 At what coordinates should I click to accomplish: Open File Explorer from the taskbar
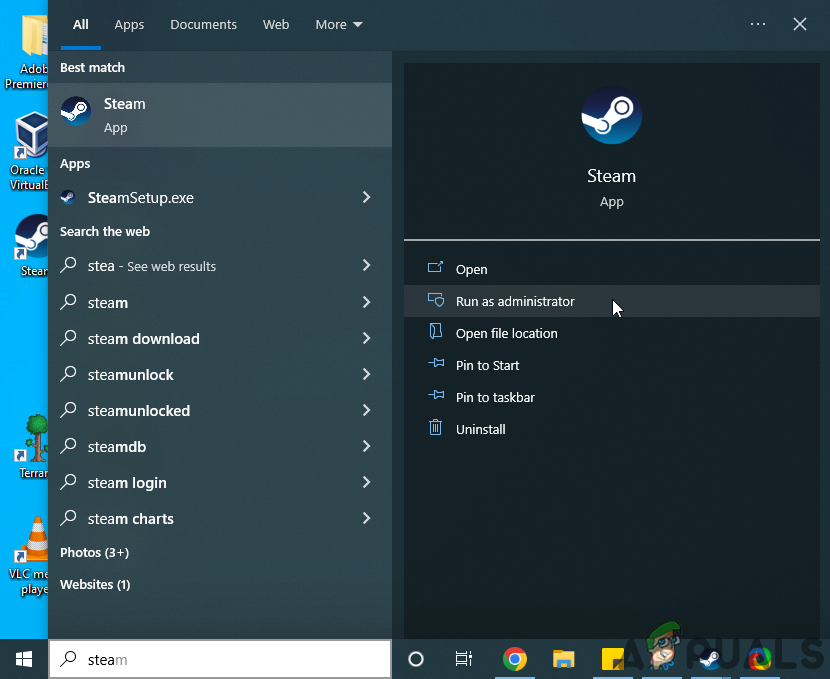[x=563, y=659]
